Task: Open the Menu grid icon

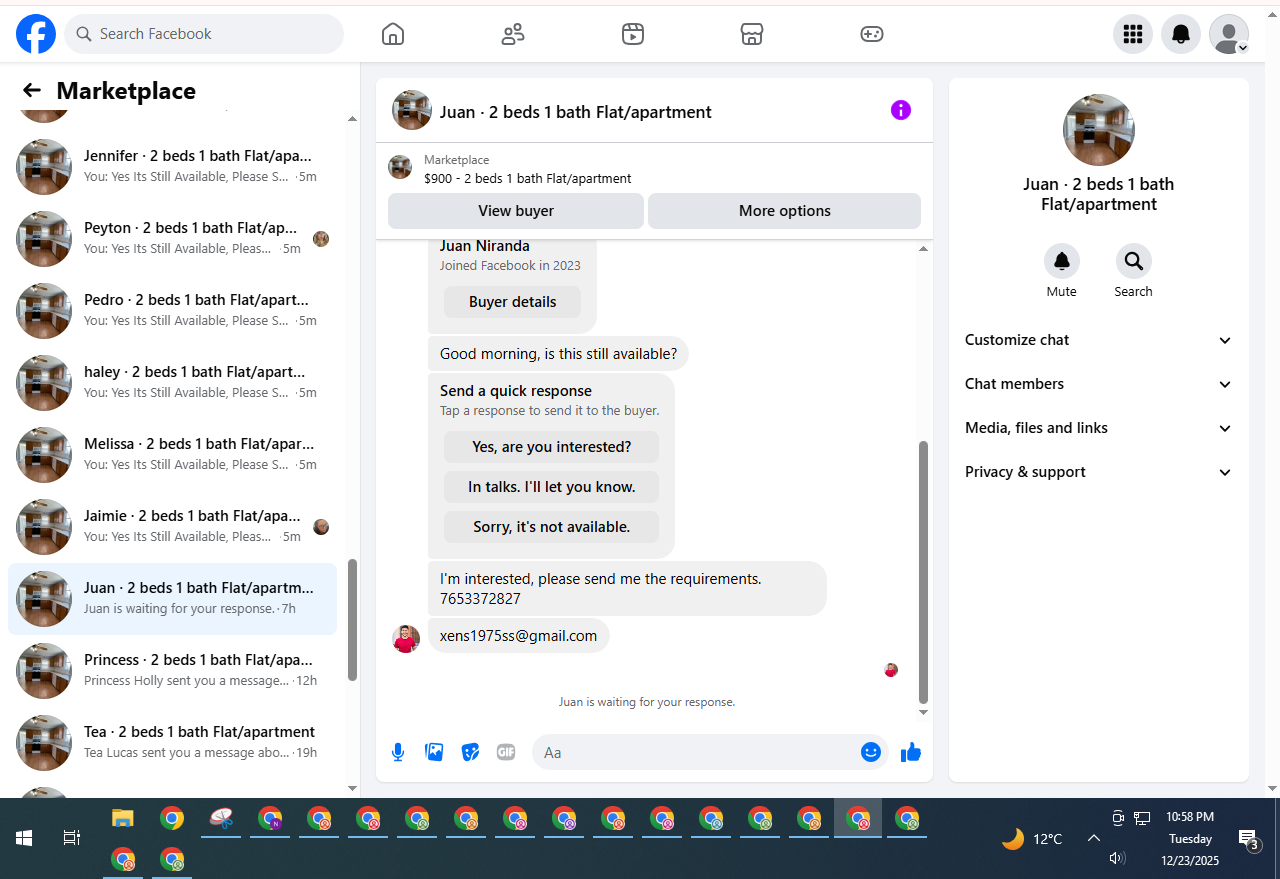Action: tap(1133, 34)
